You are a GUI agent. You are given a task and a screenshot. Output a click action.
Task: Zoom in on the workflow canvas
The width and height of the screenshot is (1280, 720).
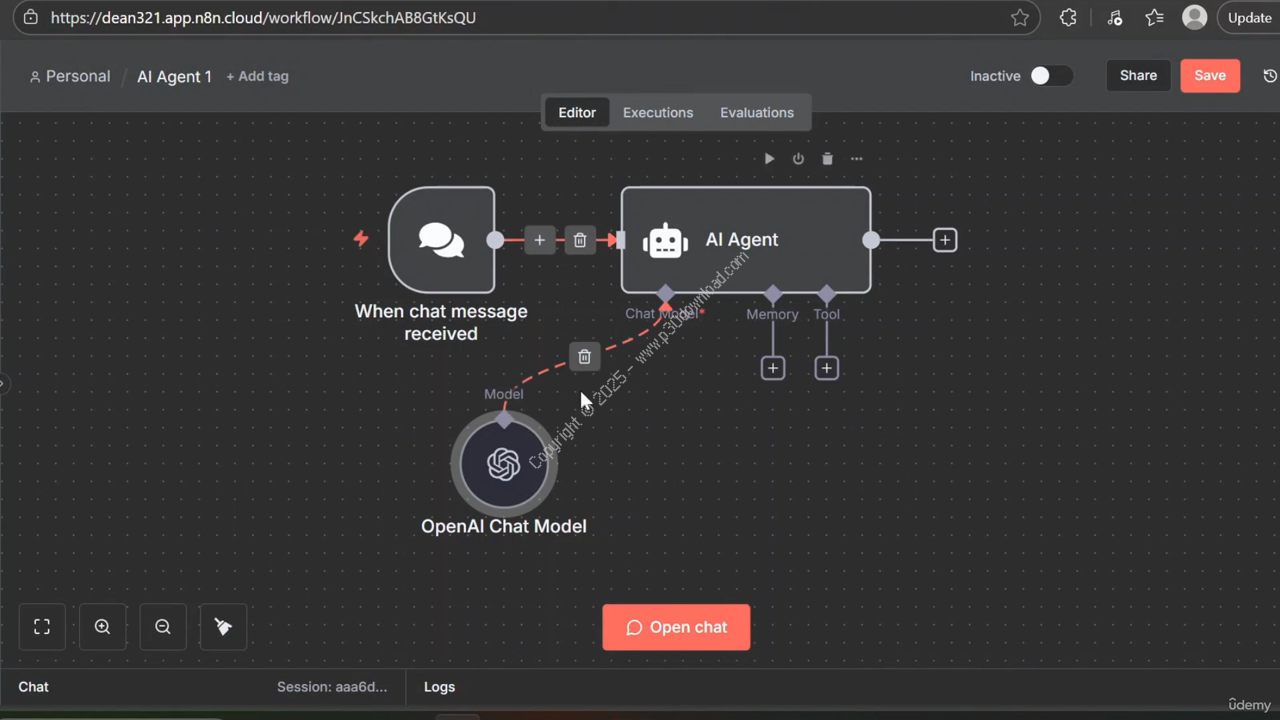tap(102, 627)
